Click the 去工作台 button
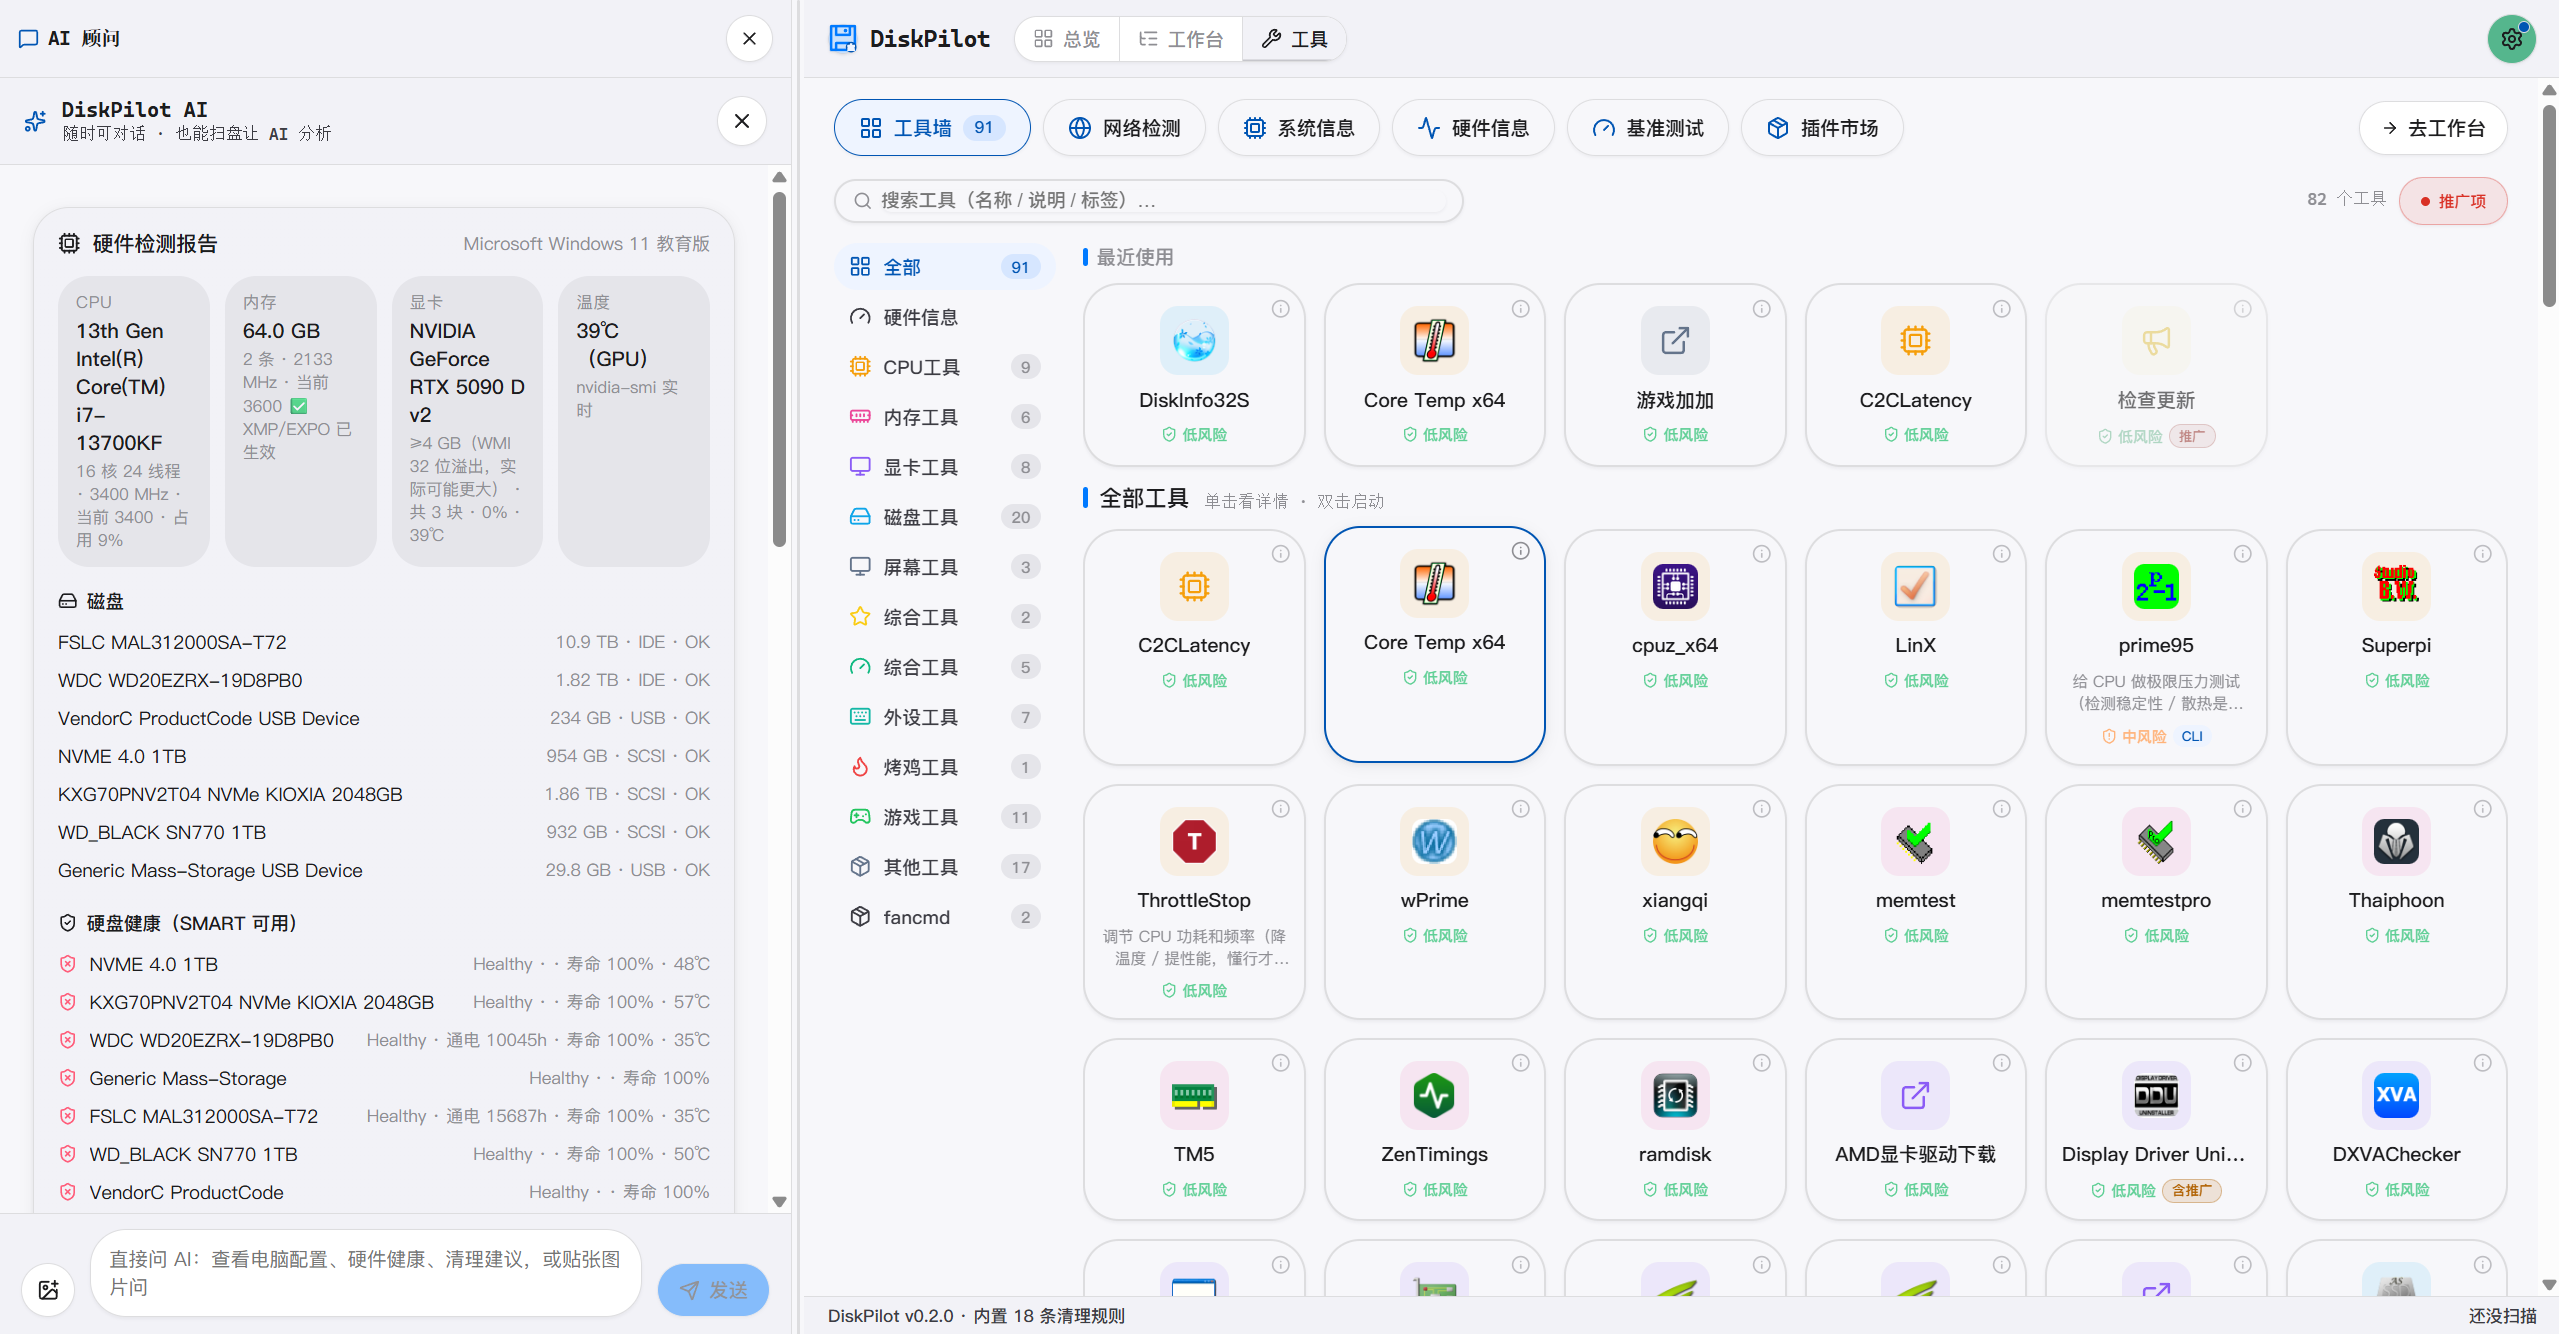 coord(2432,128)
